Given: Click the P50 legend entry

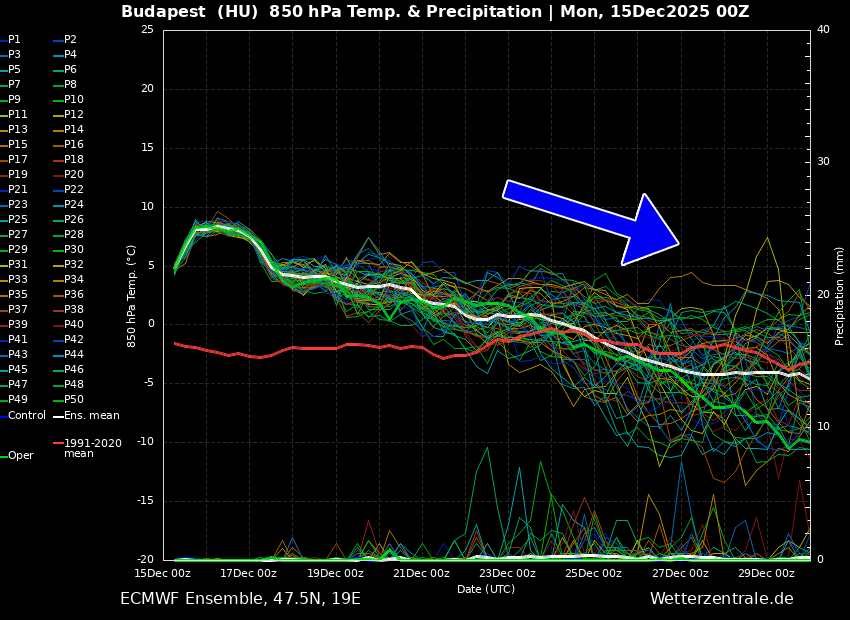Looking at the screenshot, I should [74, 400].
